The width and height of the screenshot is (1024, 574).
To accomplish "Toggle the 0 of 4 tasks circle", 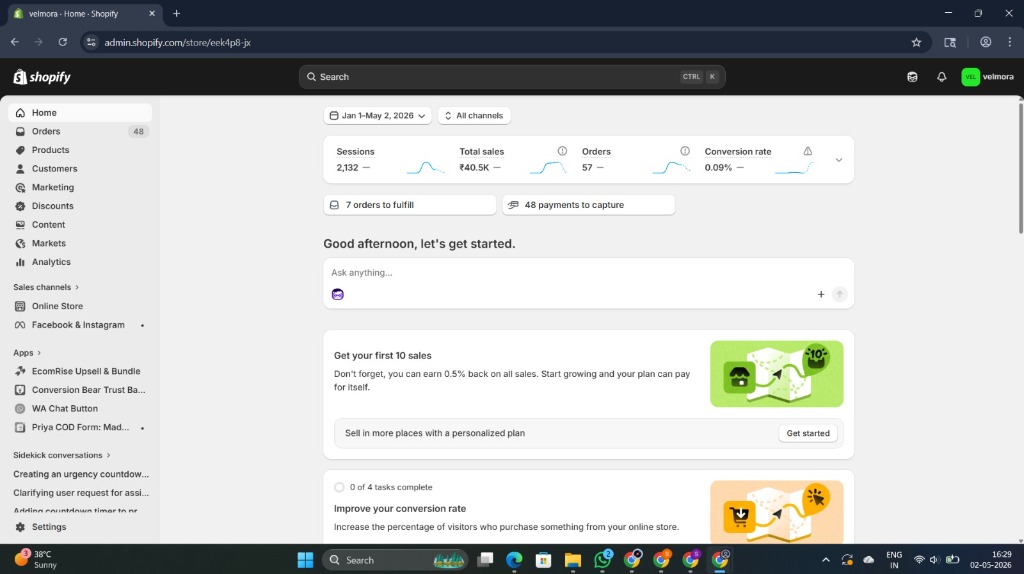I will pyautogui.click(x=339, y=487).
